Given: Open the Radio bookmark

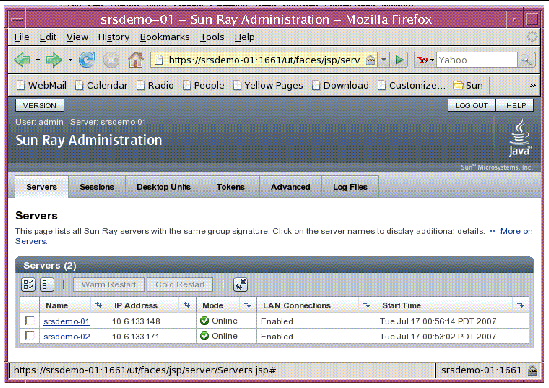Looking at the screenshot, I should [155, 85].
